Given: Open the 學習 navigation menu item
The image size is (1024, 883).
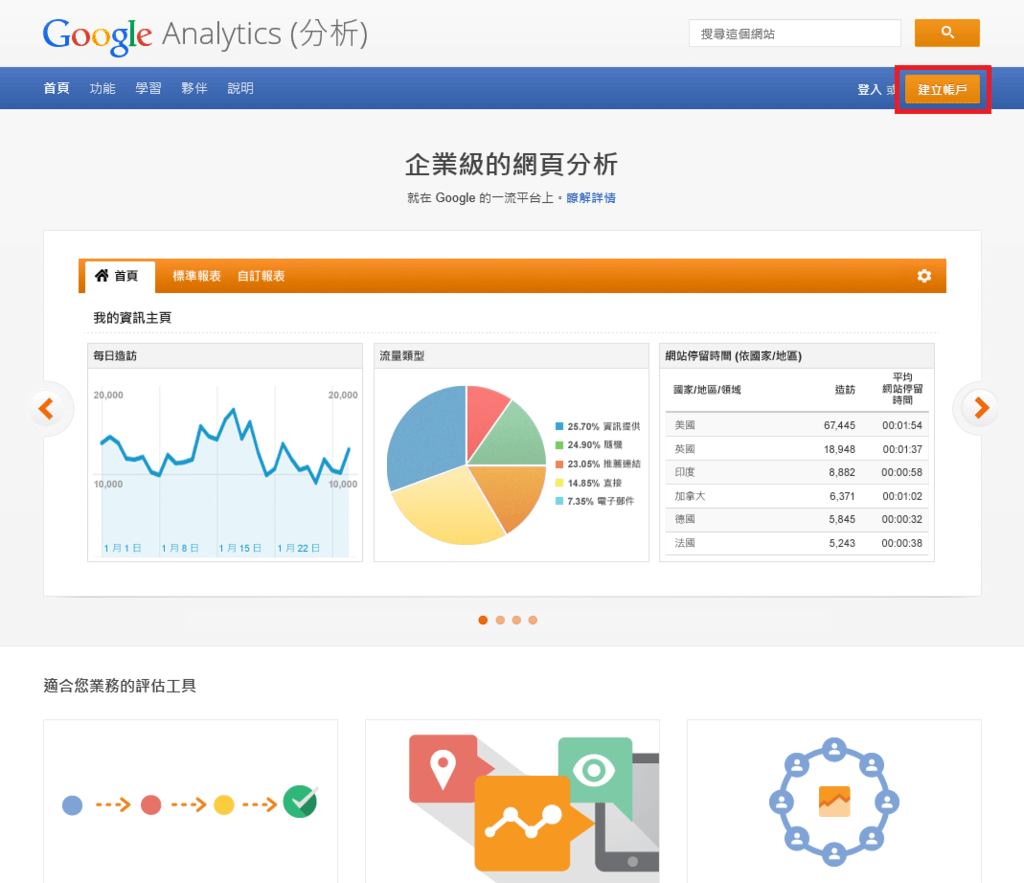Looking at the screenshot, I should click(x=148, y=88).
